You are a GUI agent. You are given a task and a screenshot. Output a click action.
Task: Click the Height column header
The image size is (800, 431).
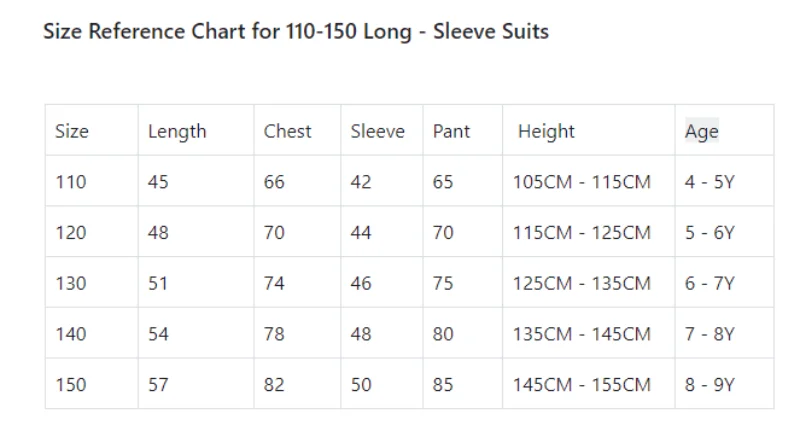coord(546,131)
